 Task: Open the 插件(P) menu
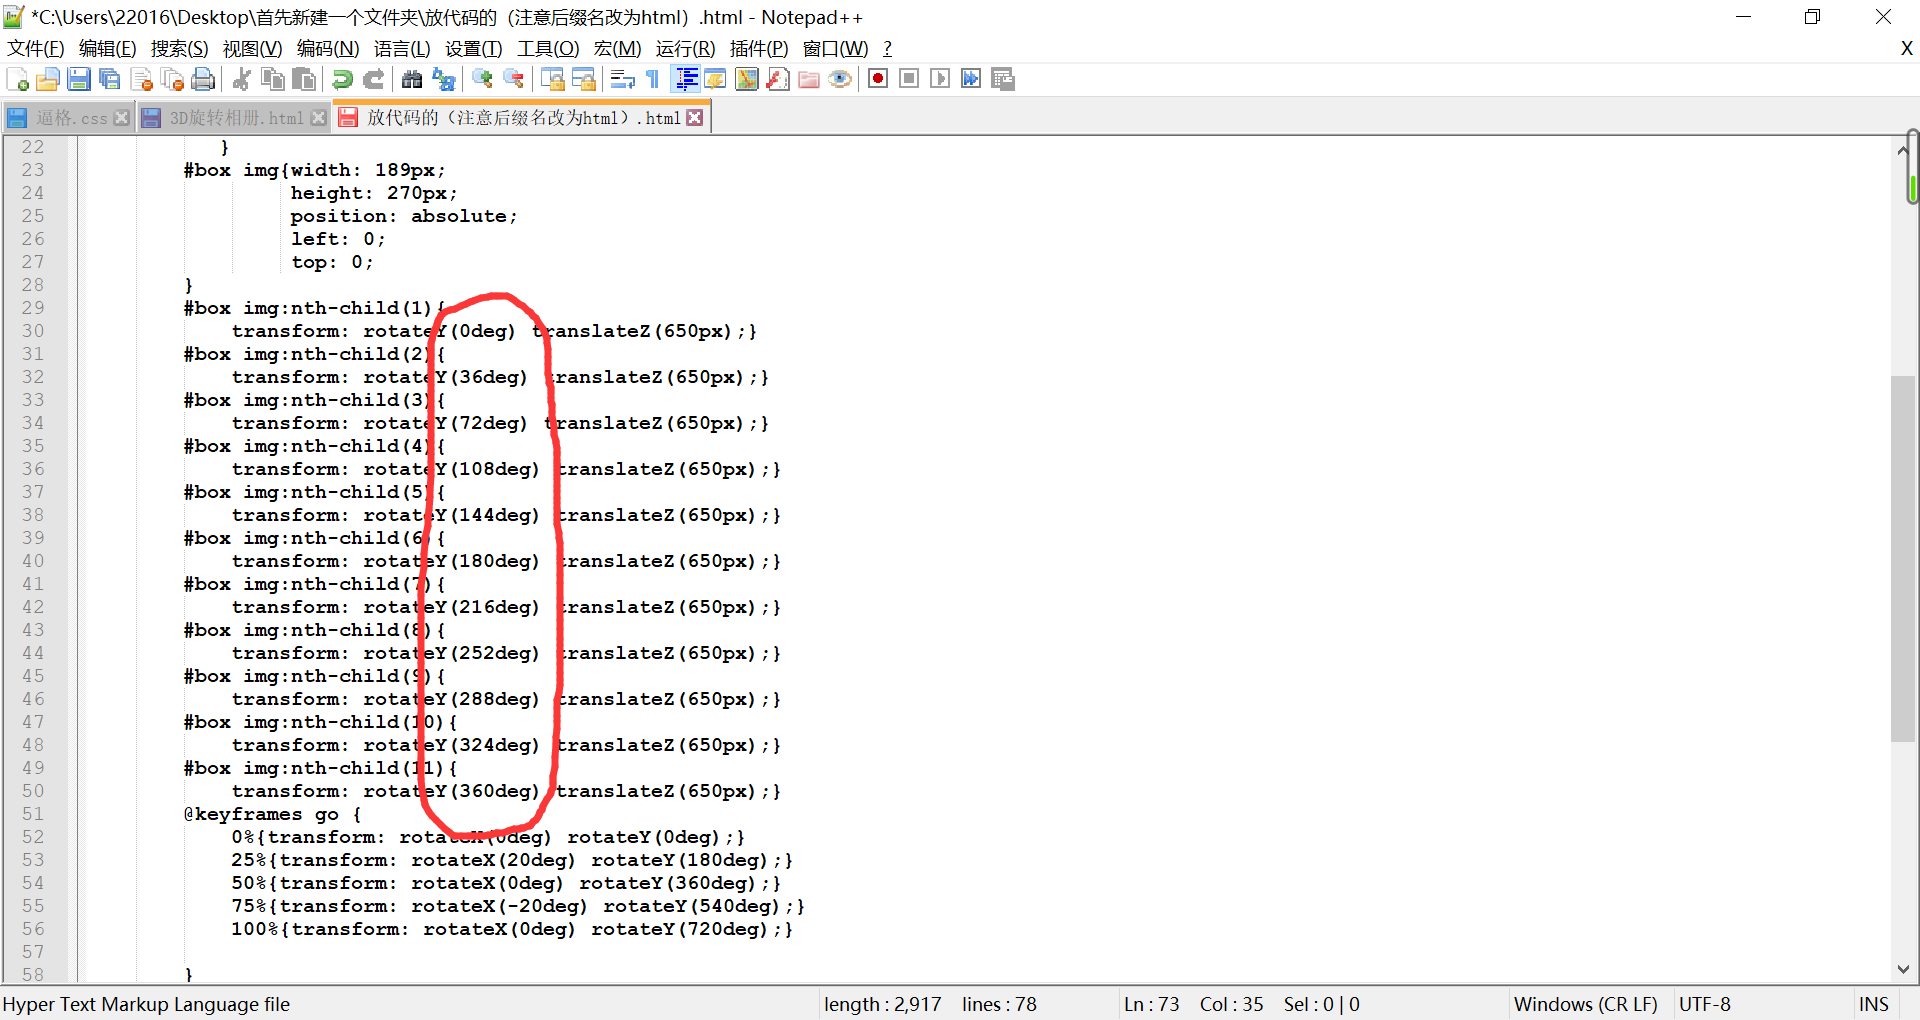click(x=759, y=48)
